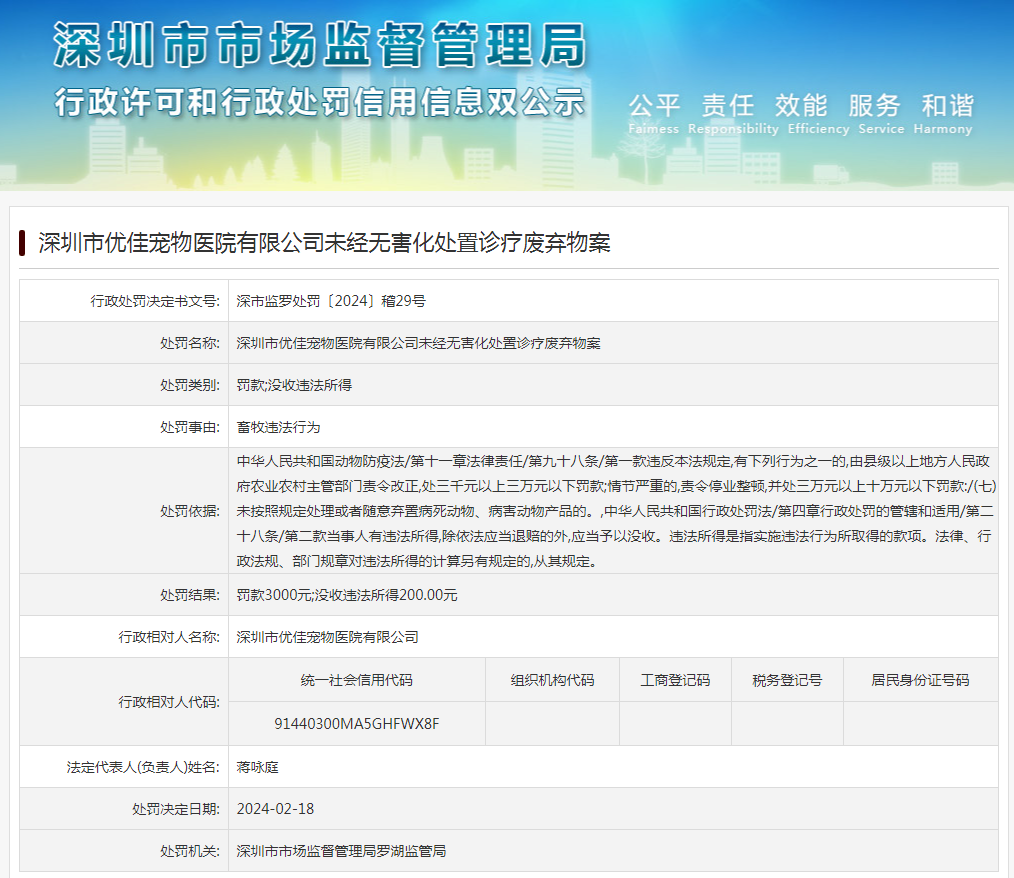Select the label 行政处罚决定书文号

coord(155,301)
